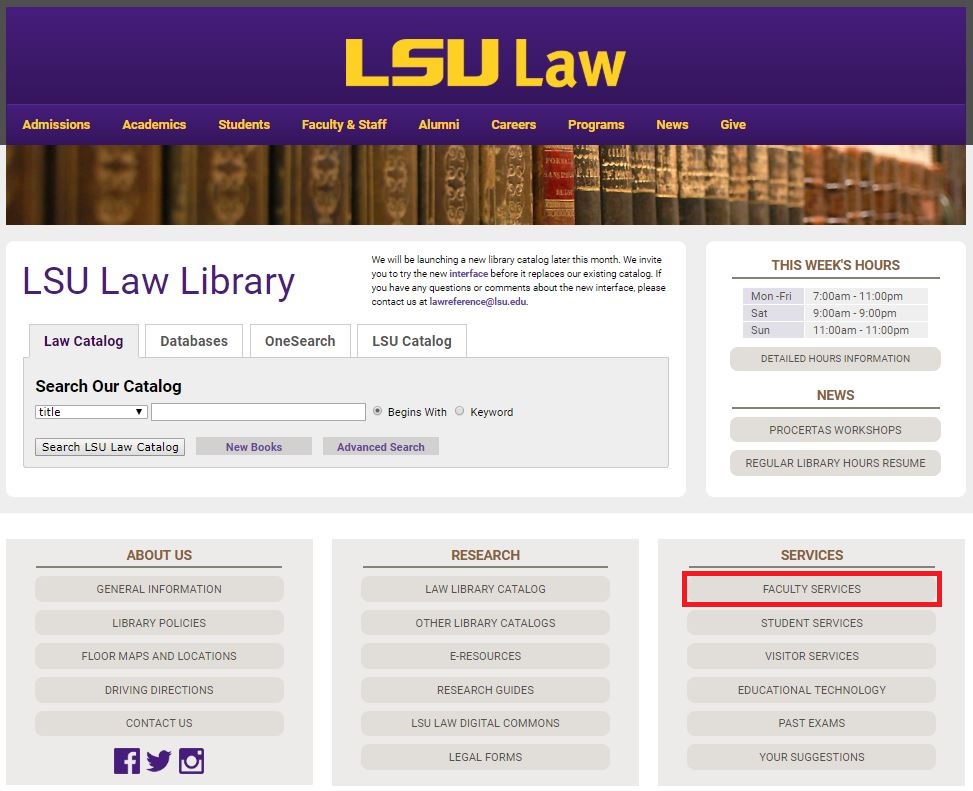Viewport: 973px width, 791px height.
Task: Open Floor Maps and Locations
Action: (x=159, y=656)
